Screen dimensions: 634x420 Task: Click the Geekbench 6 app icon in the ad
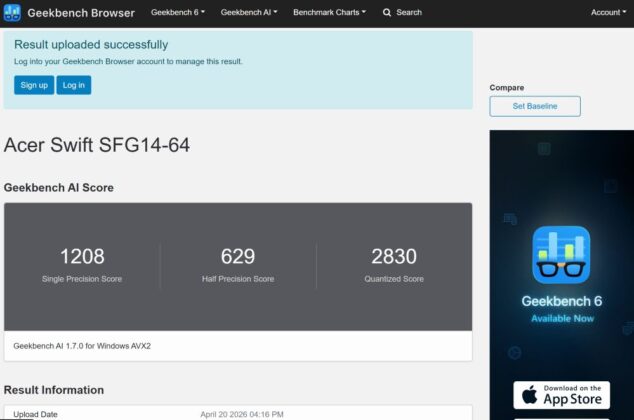tap(561, 255)
